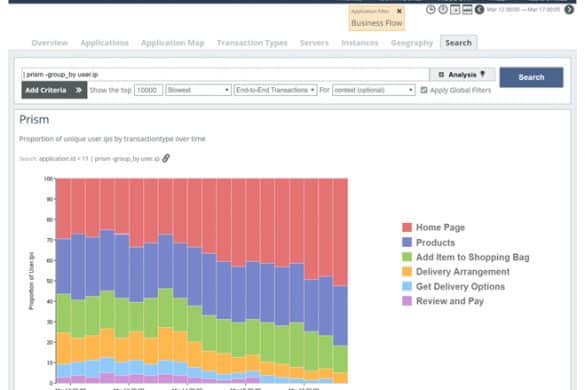
Task: Click the timeline bar icon beside calendar
Action: 467,10
